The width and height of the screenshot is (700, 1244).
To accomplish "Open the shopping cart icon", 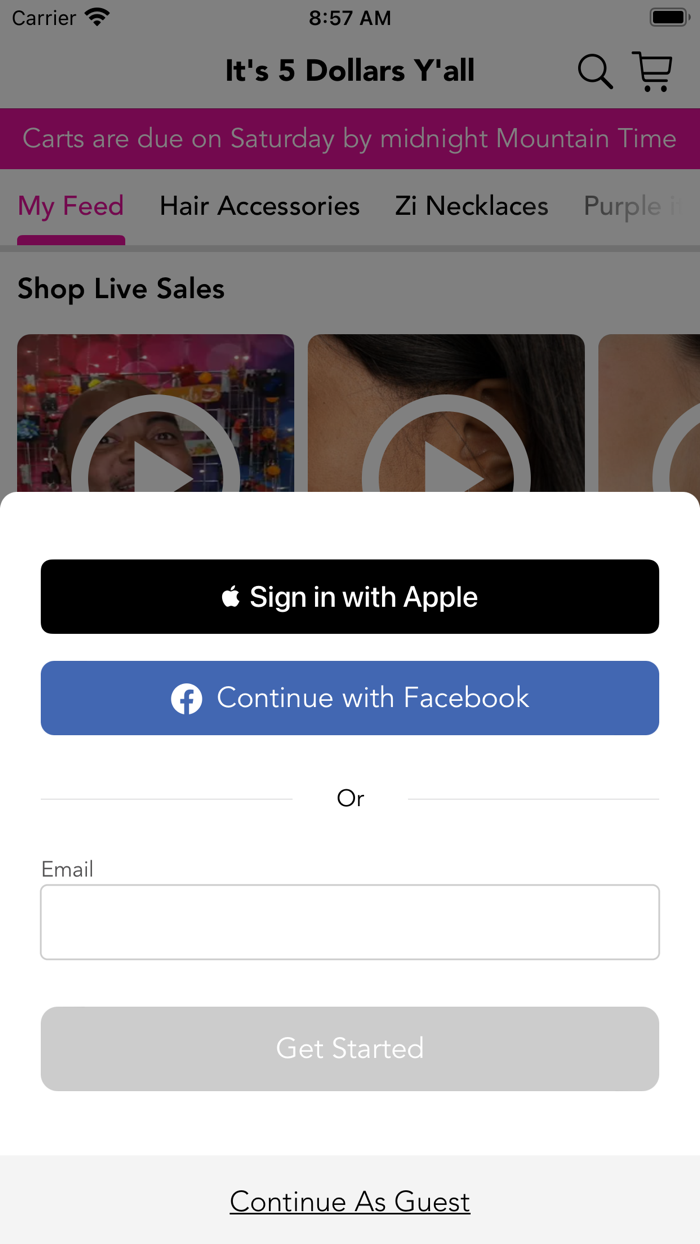I will 652,72.
